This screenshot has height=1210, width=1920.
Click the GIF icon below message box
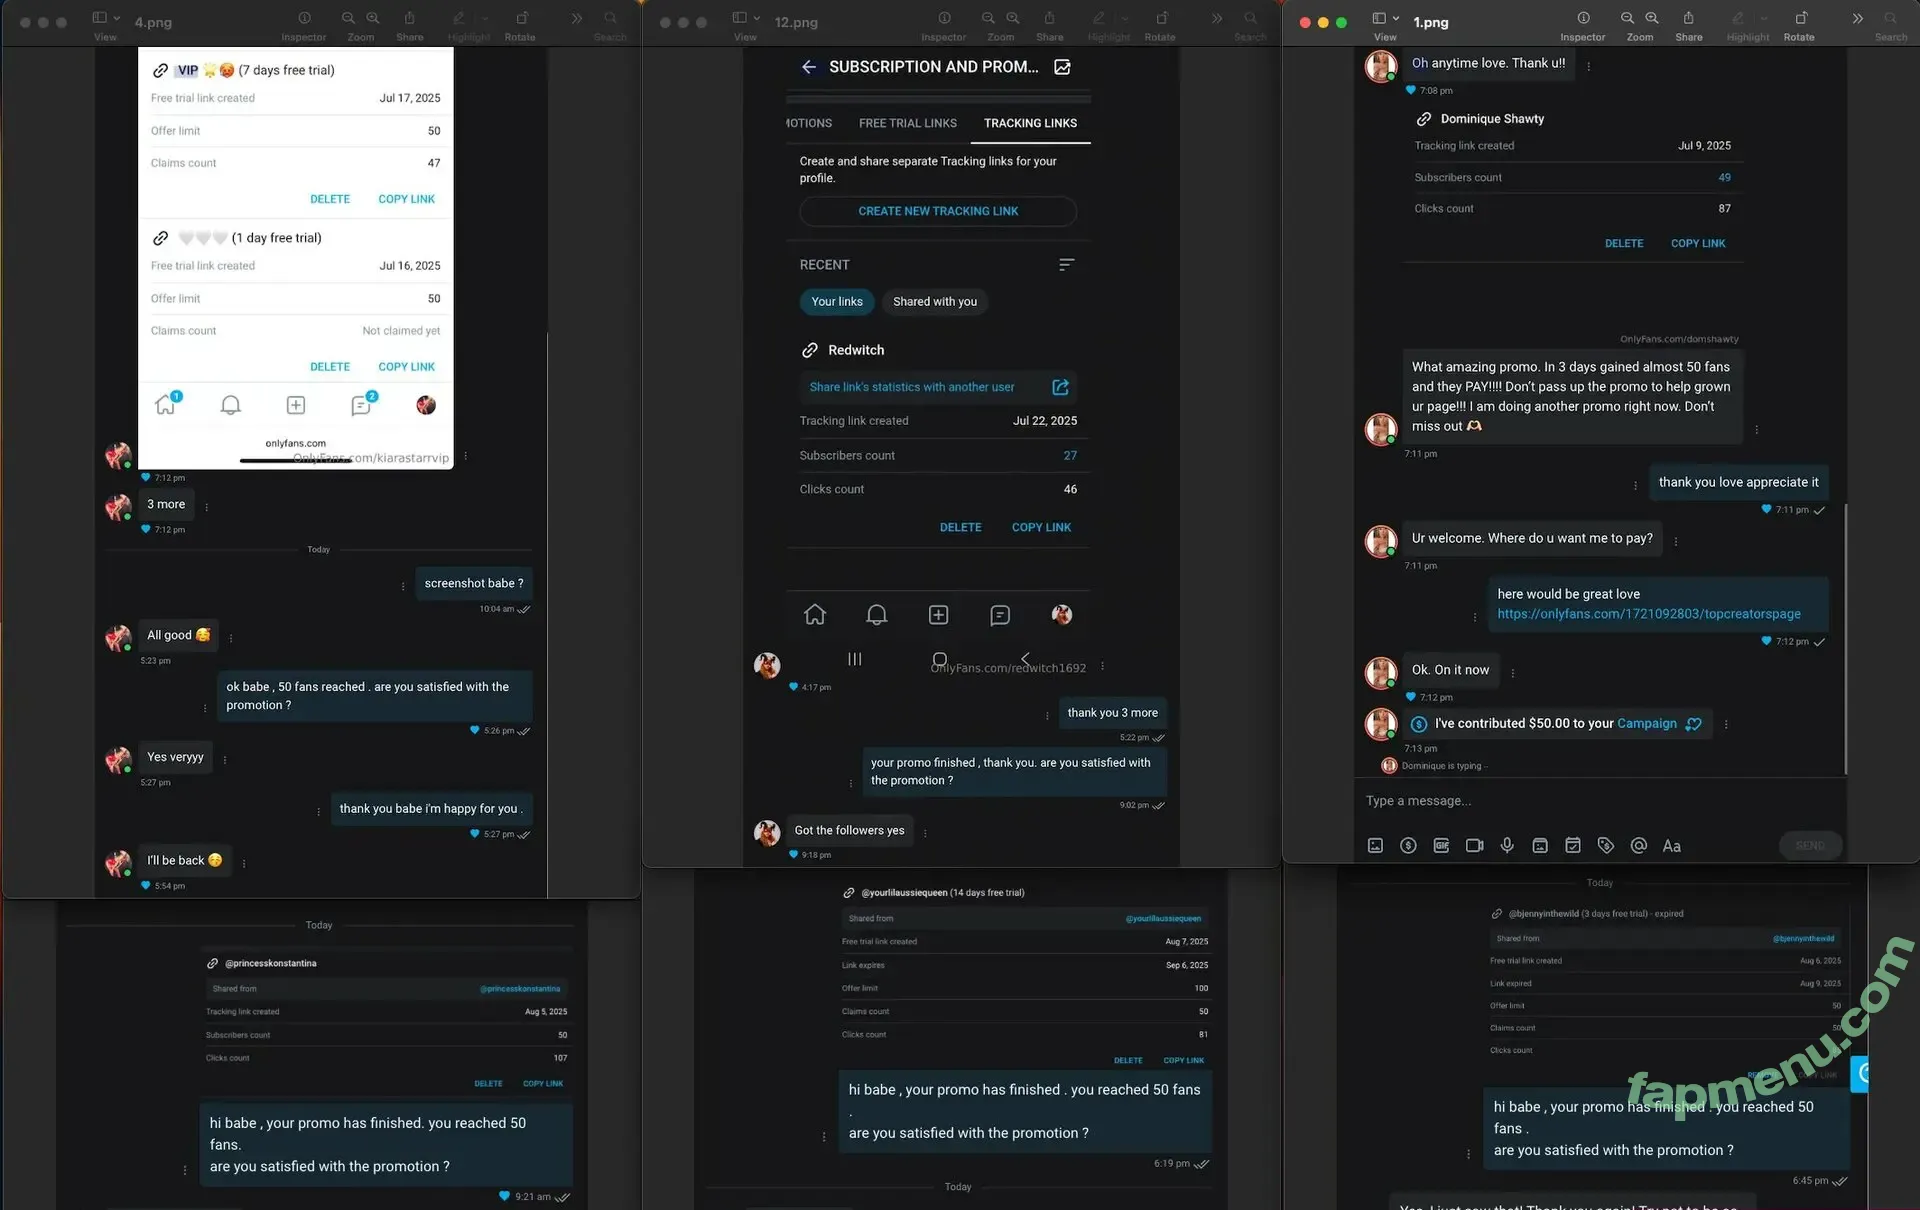[x=1441, y=845]
